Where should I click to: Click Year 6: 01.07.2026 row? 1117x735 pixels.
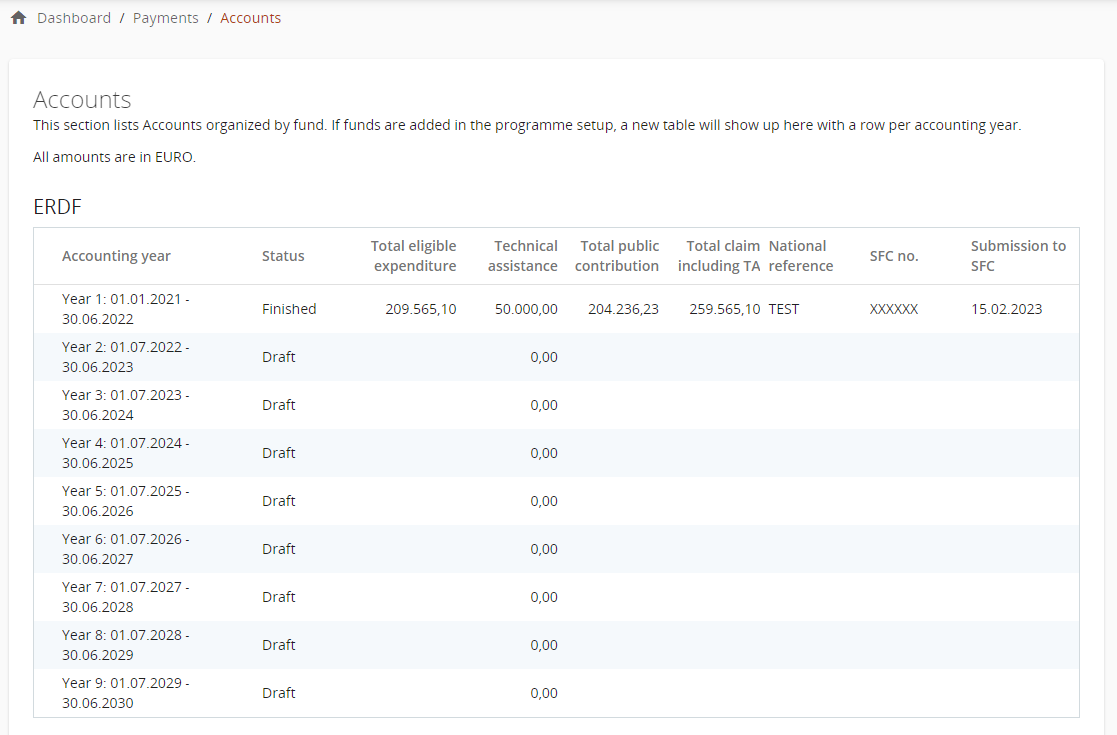125,549
